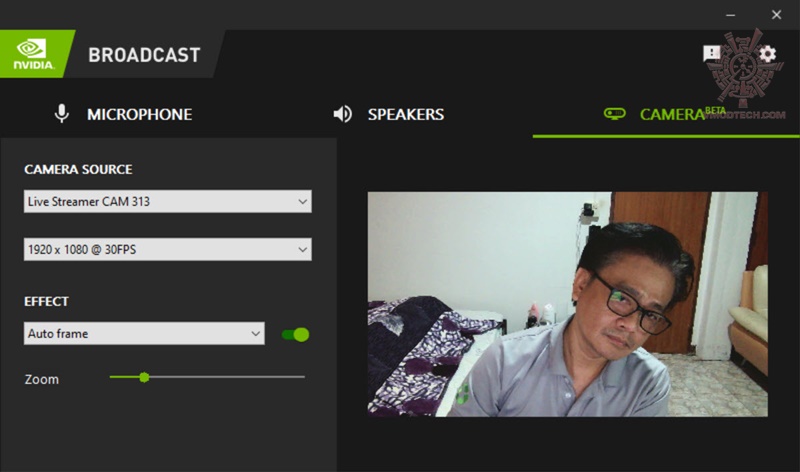Expand the Auto frame effect dropdown
The height and width of the screenshot is (472, 800).
point(144,333)
